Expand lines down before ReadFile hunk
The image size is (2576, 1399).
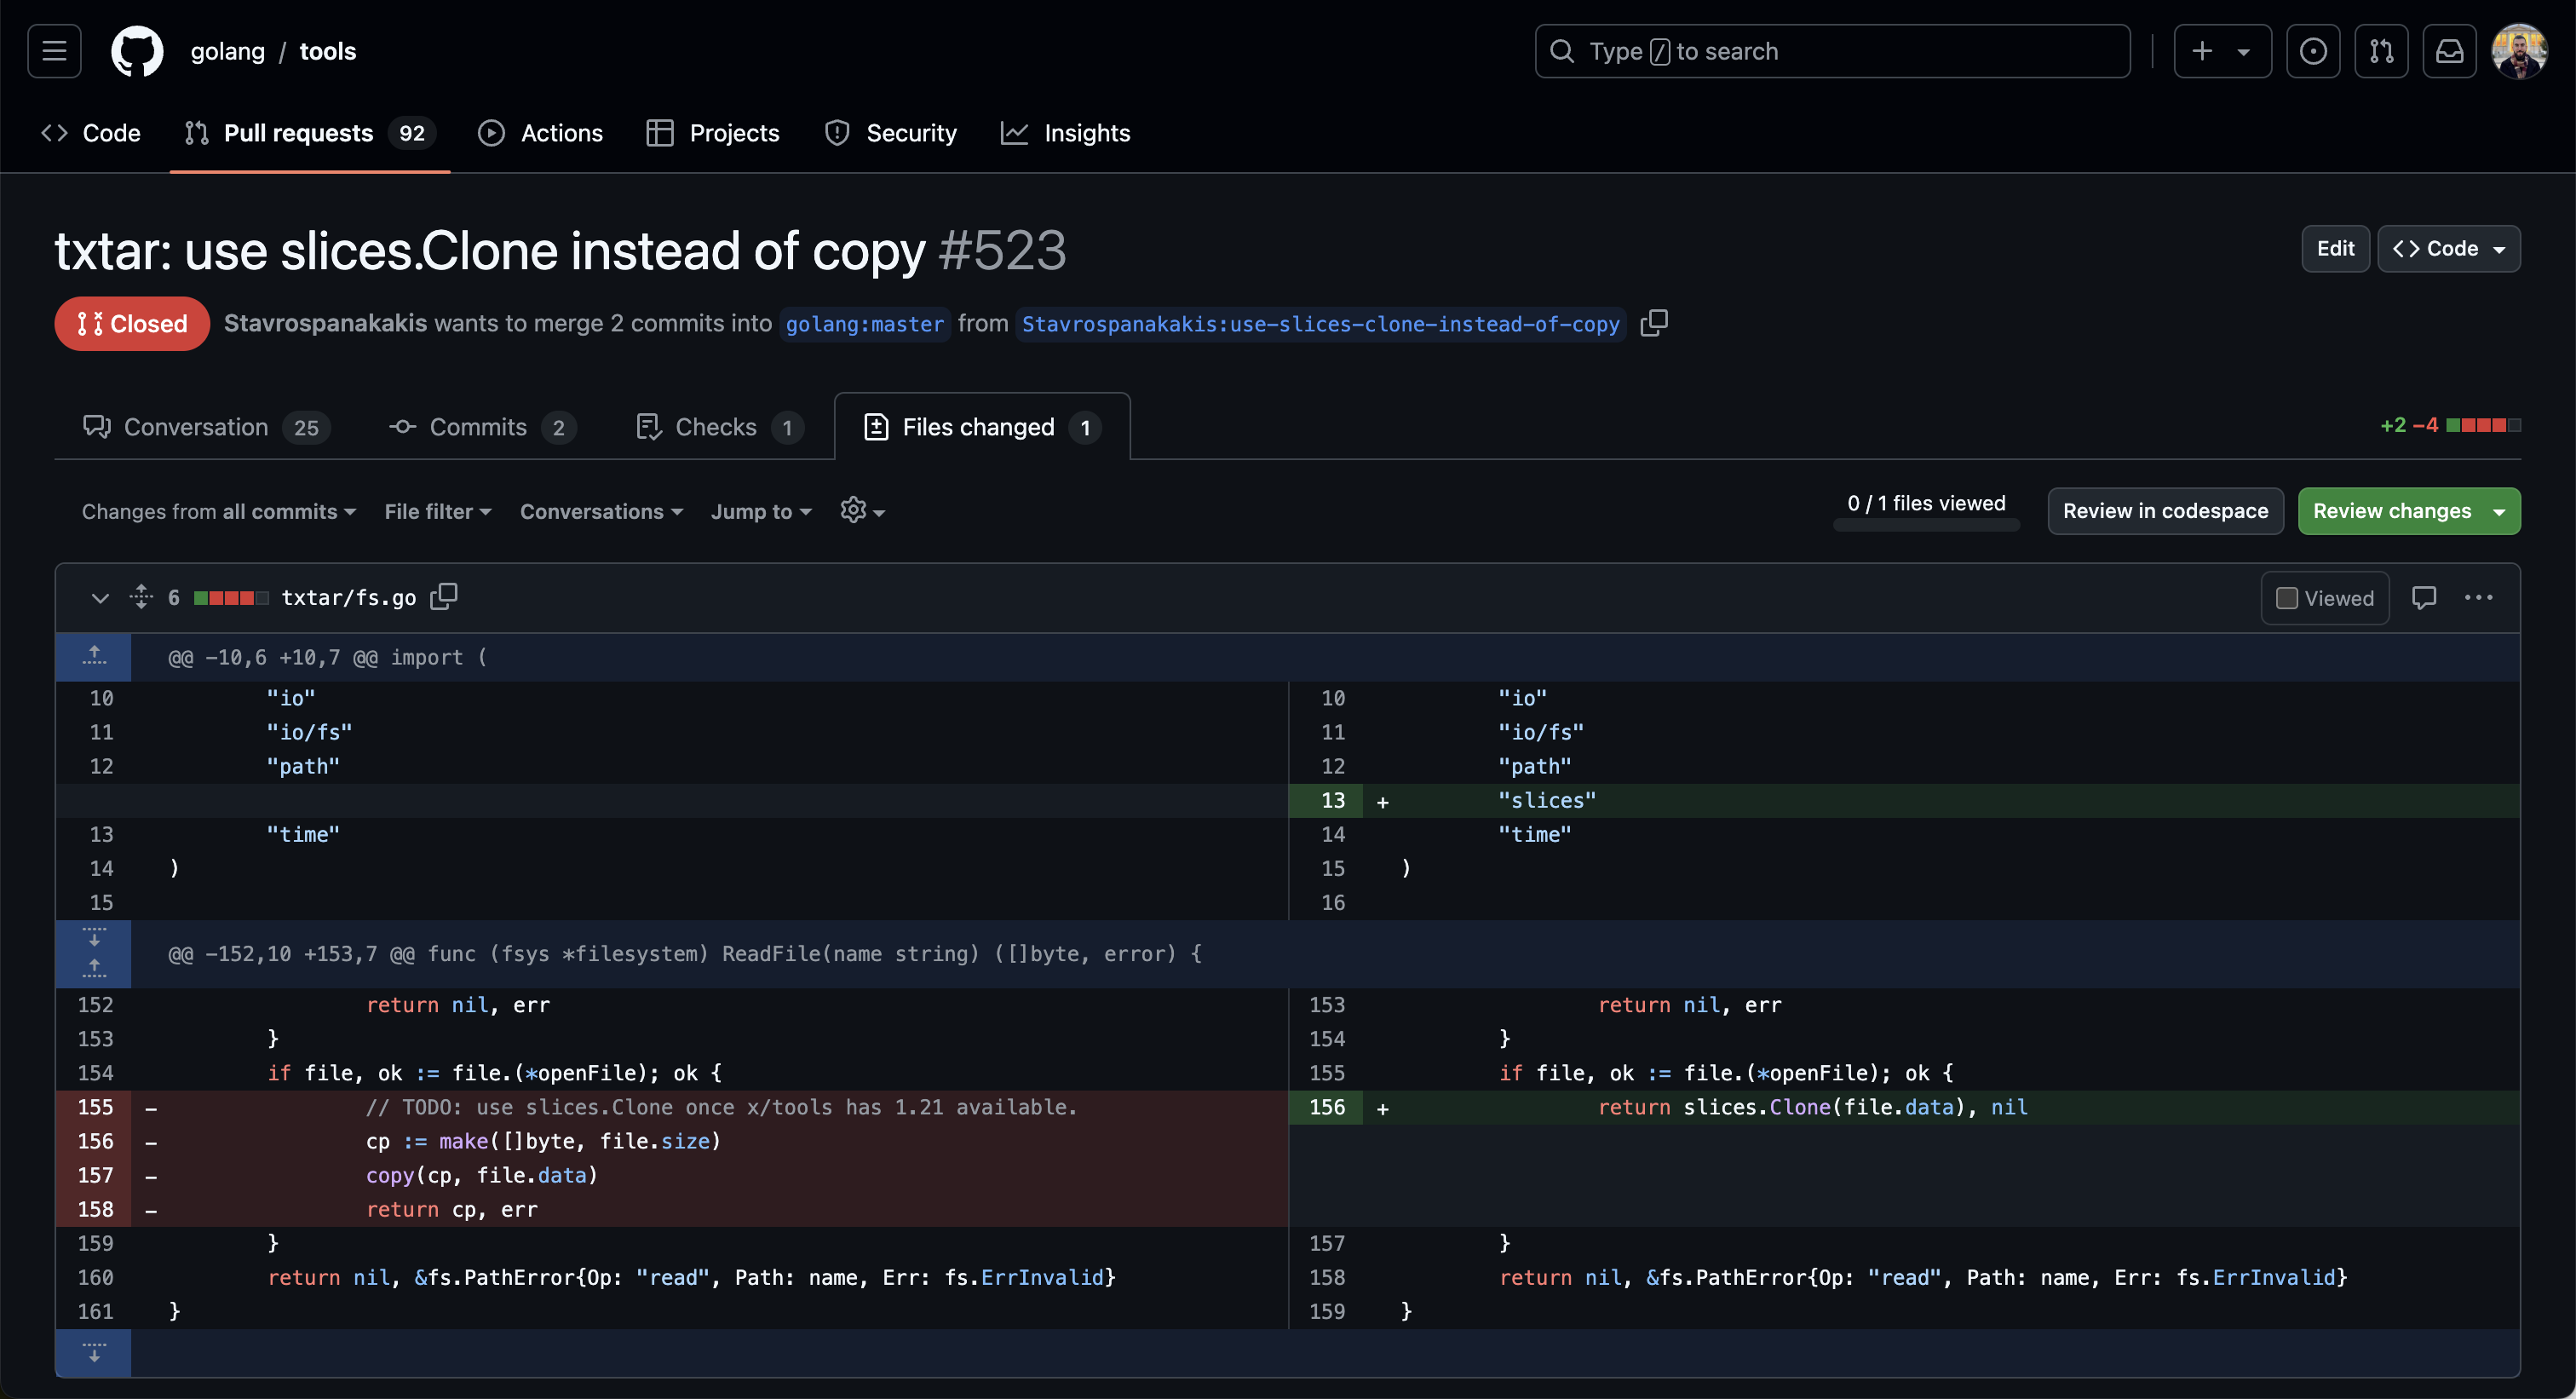tap(93, 937)
